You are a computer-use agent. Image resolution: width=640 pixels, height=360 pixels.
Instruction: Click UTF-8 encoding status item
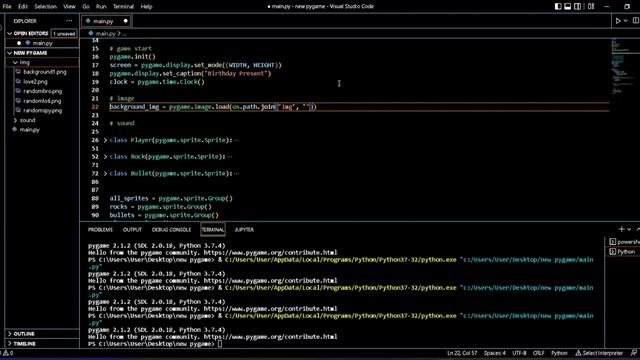(x=519, y=353)
